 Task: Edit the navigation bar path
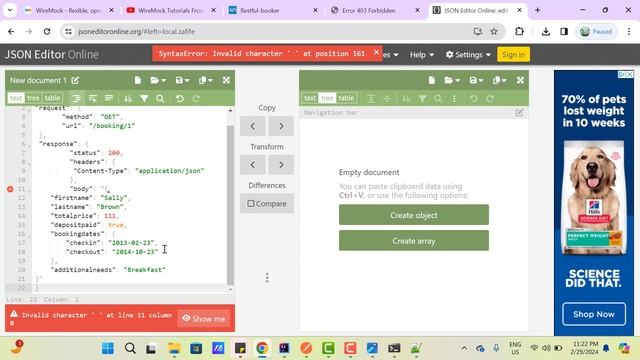pos(519,112)
